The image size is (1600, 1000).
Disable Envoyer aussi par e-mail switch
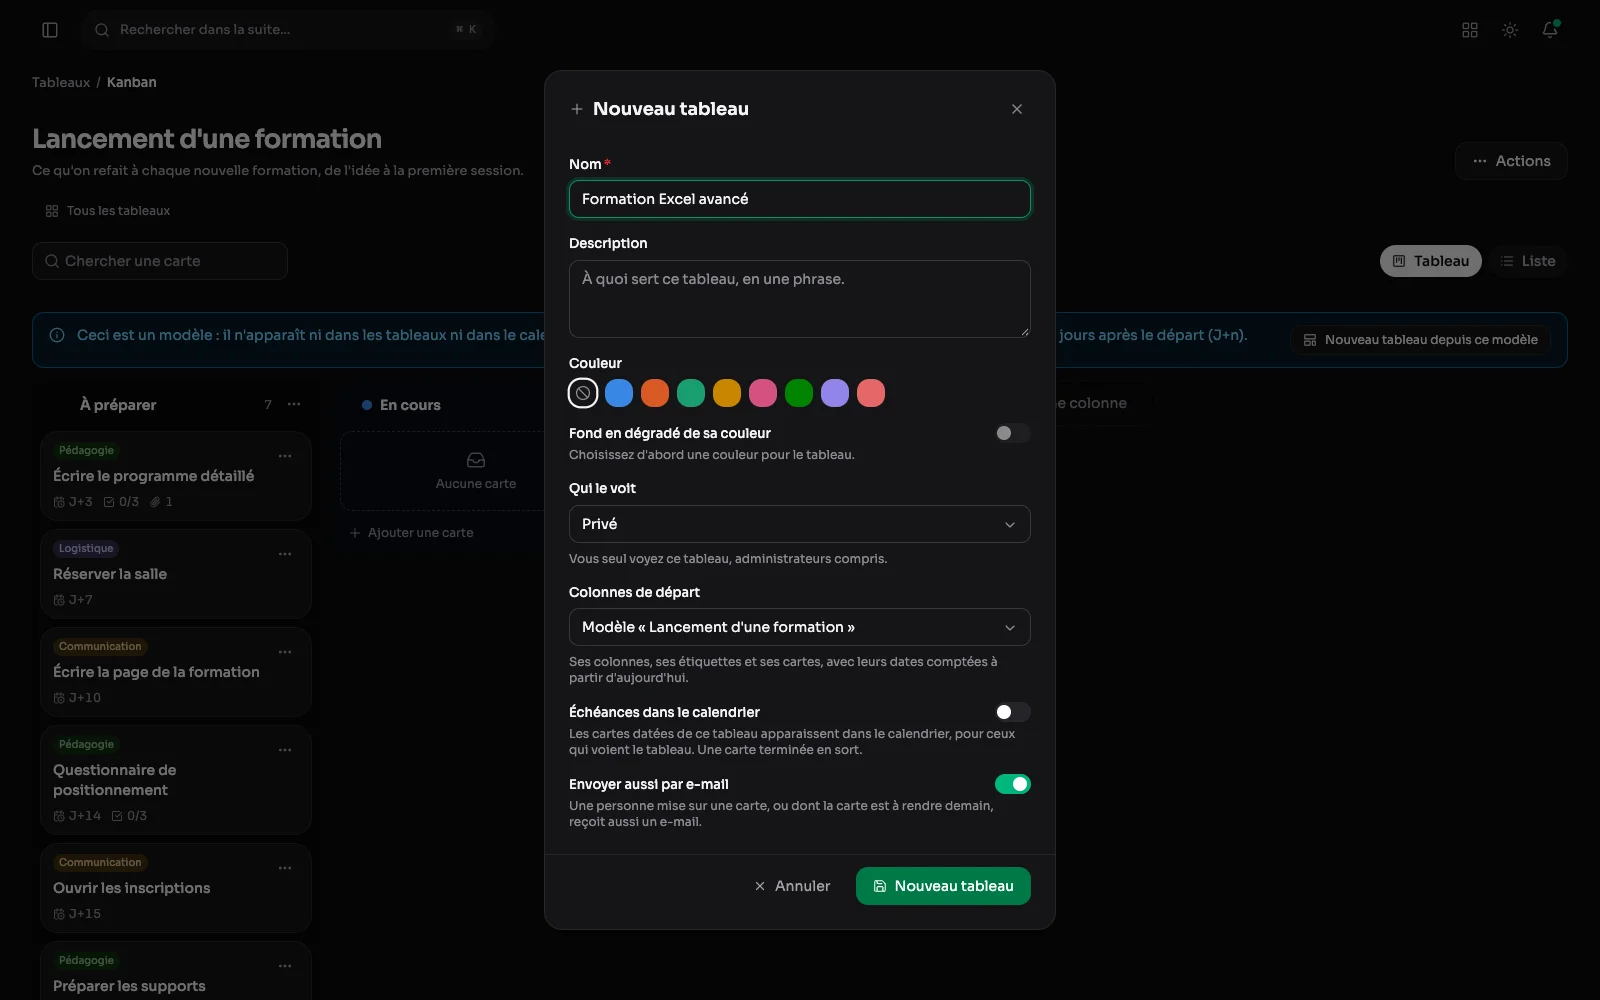point(1012,784)
